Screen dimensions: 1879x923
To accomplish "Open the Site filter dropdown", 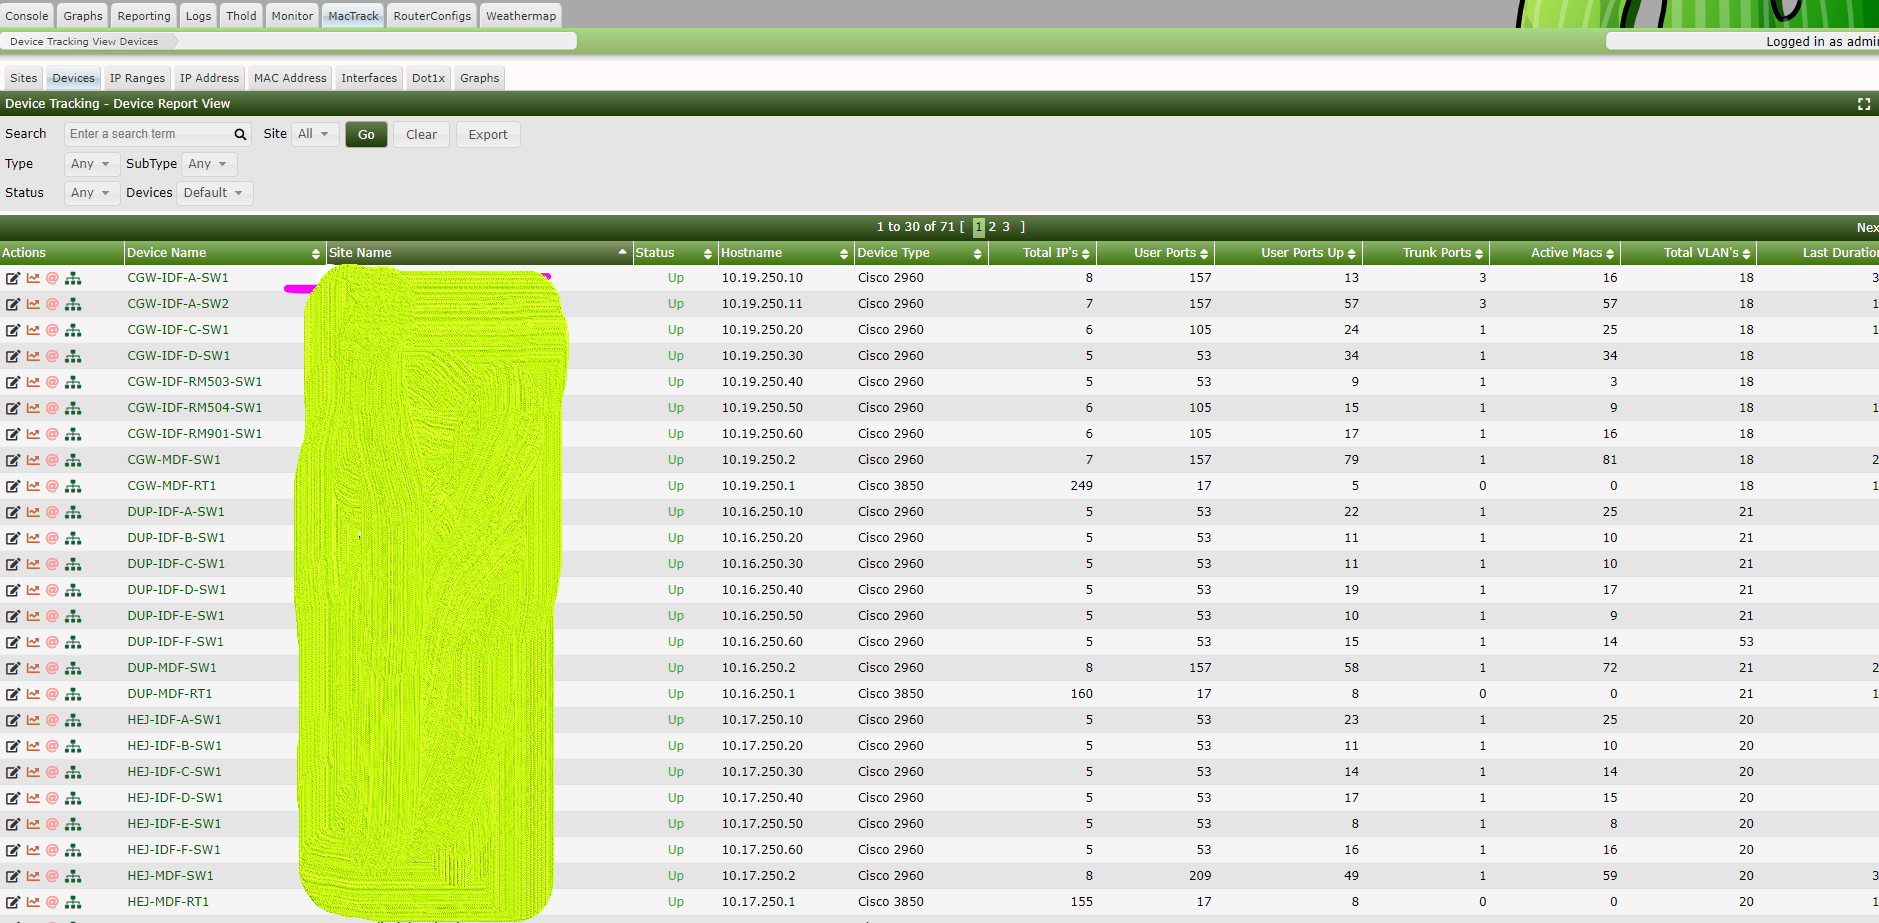I will [x=314, y=134].
